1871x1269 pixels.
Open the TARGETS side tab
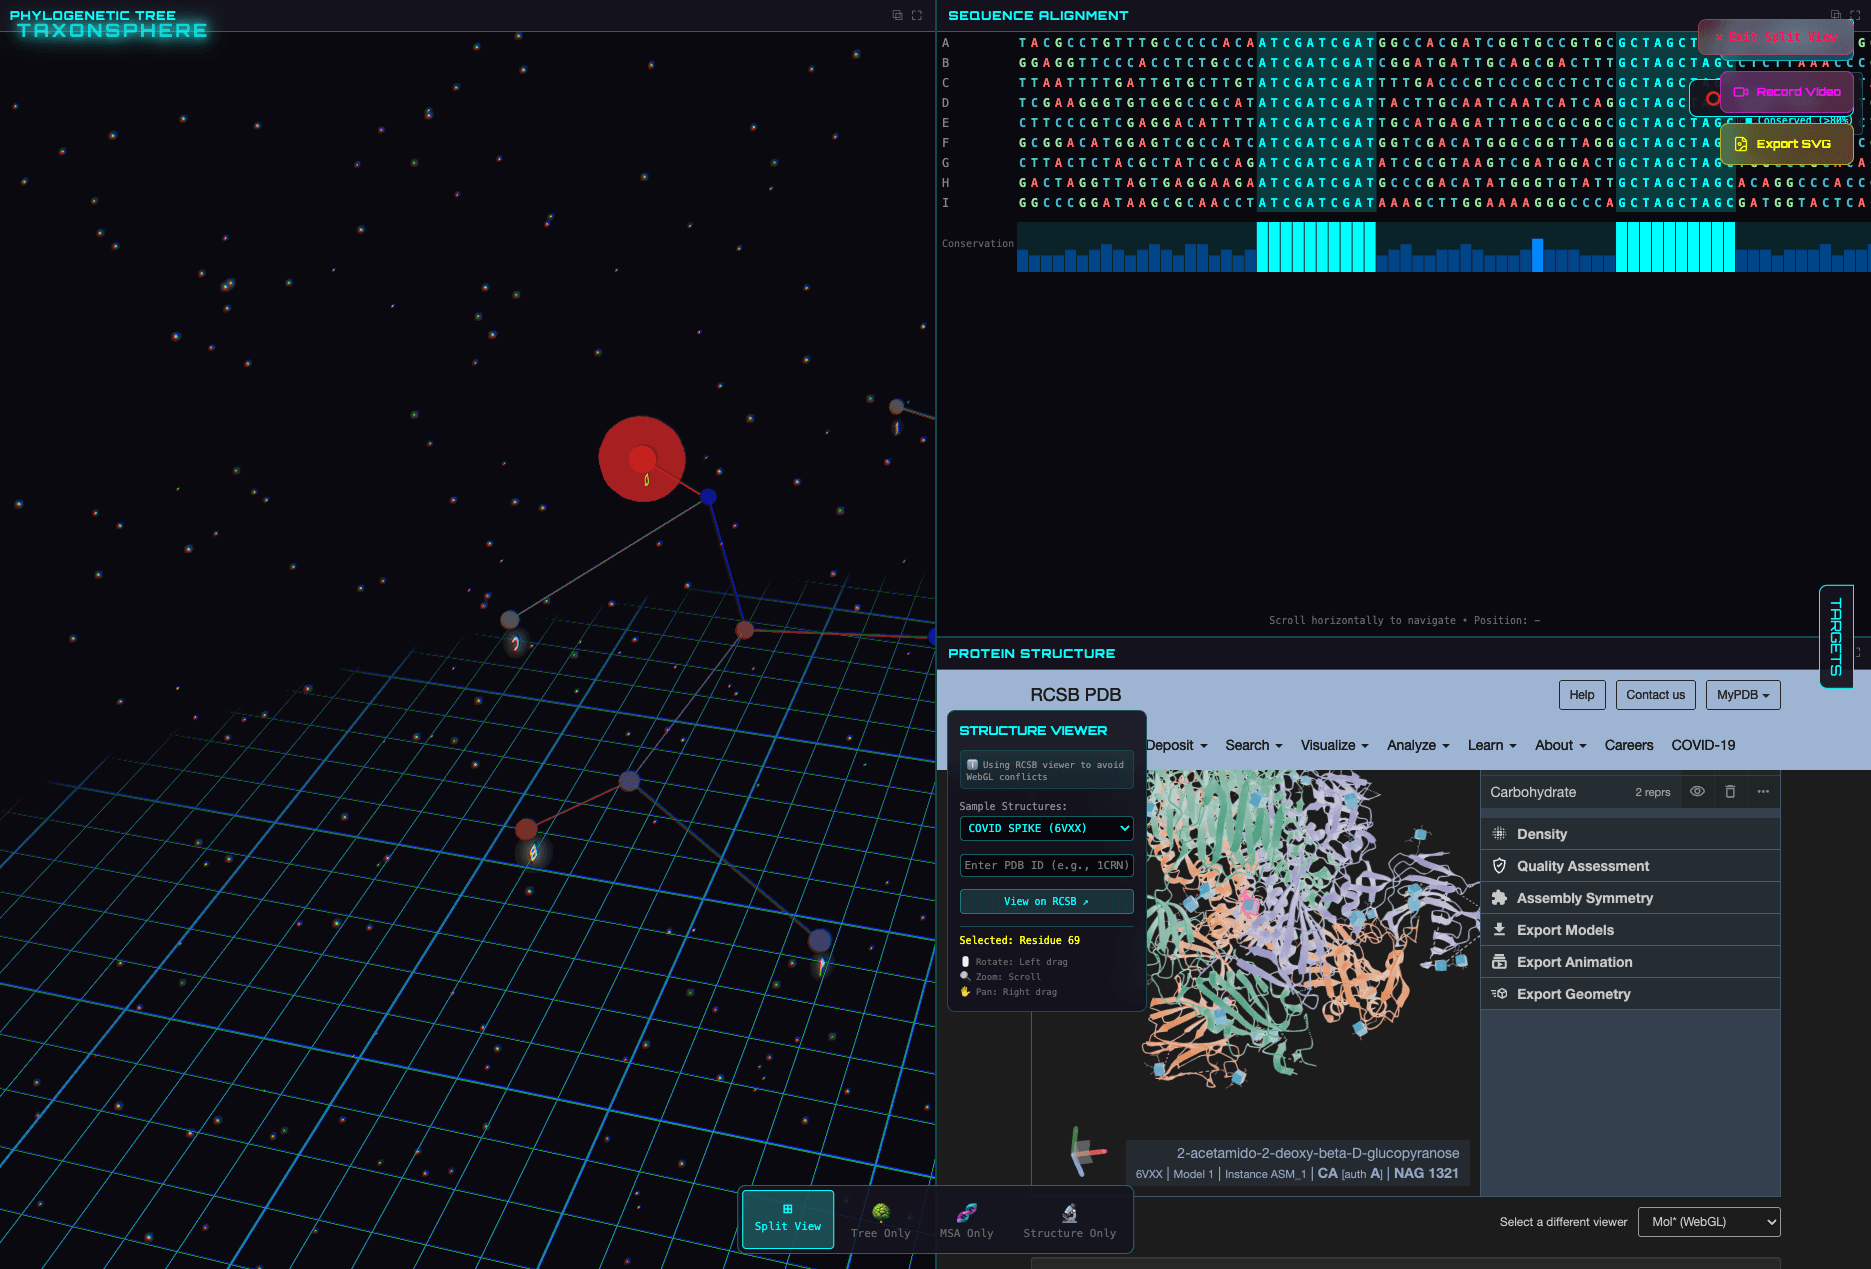pos(1836,637)
